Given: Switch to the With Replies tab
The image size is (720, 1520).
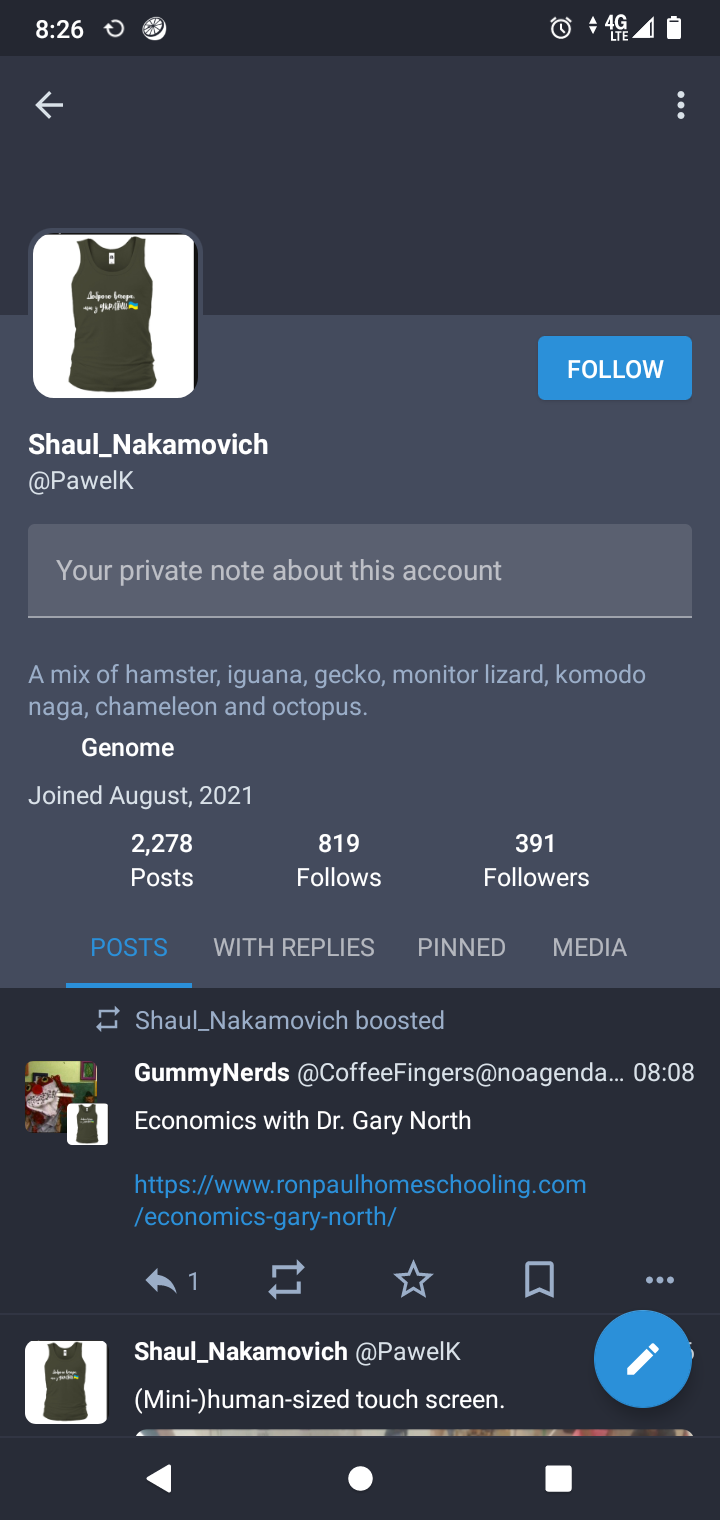Looking at the screenshot, I should 294,947.
